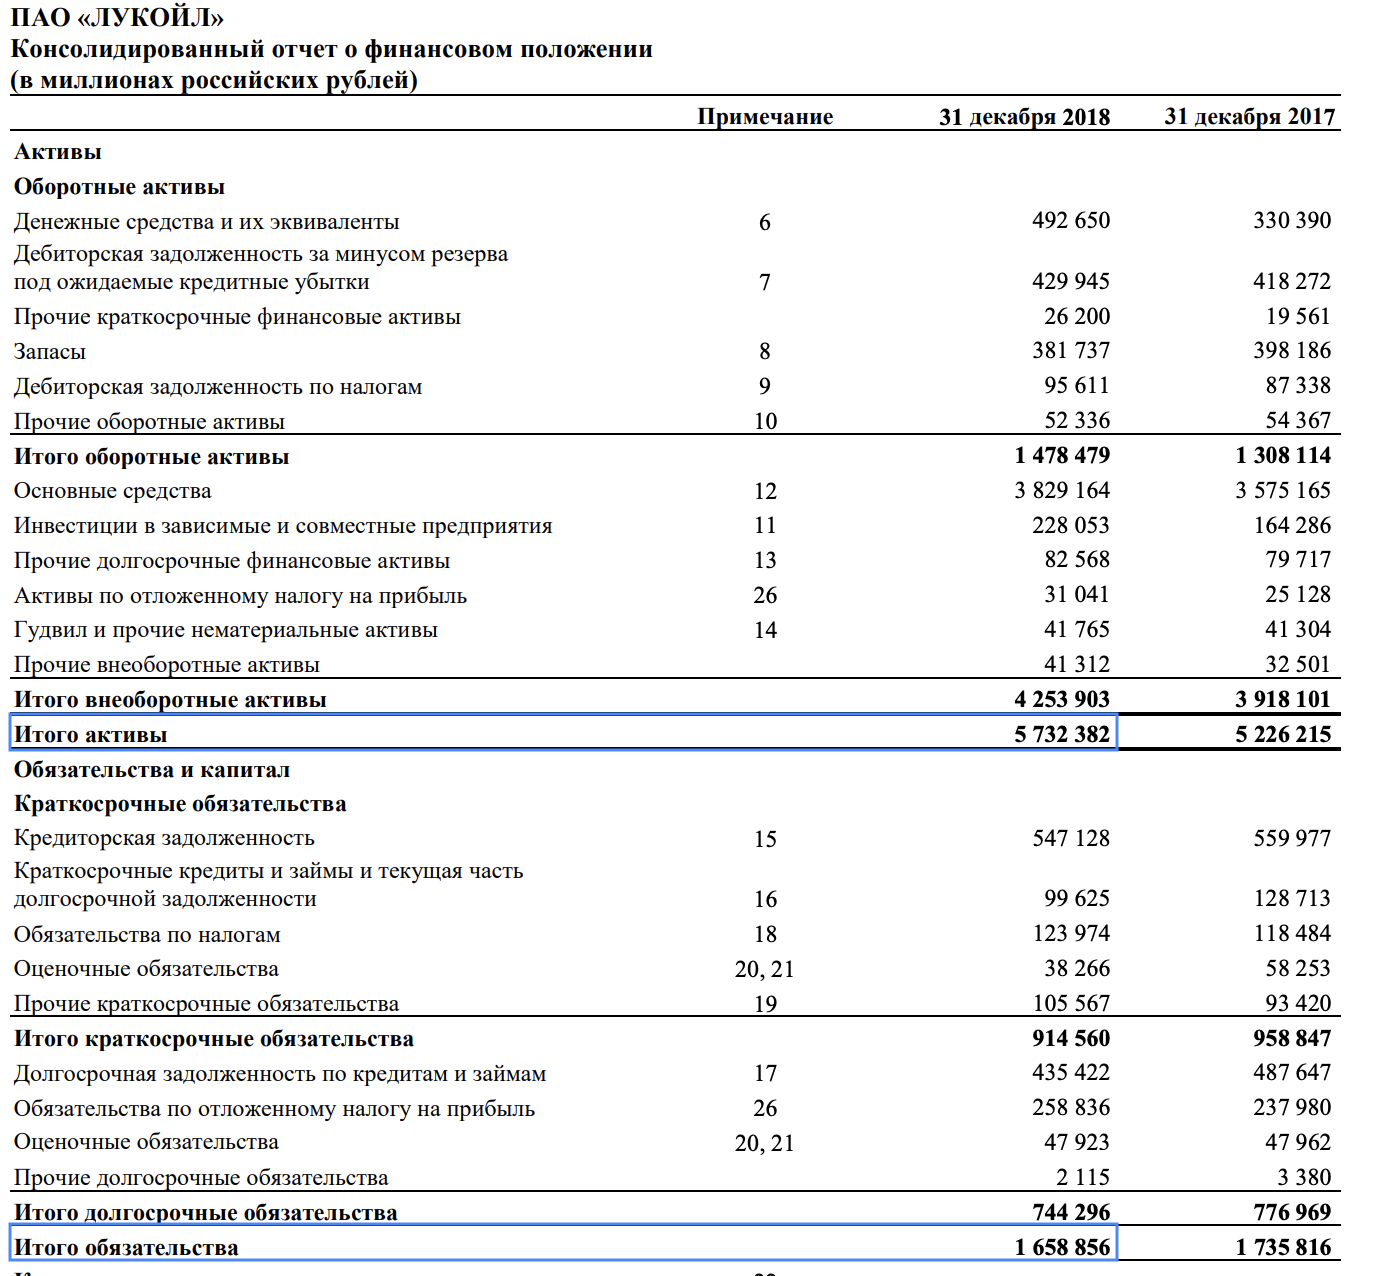Click the total assets value 5 226 215
Screen dimensions: 1380x1276
[x=1283, y=735]
